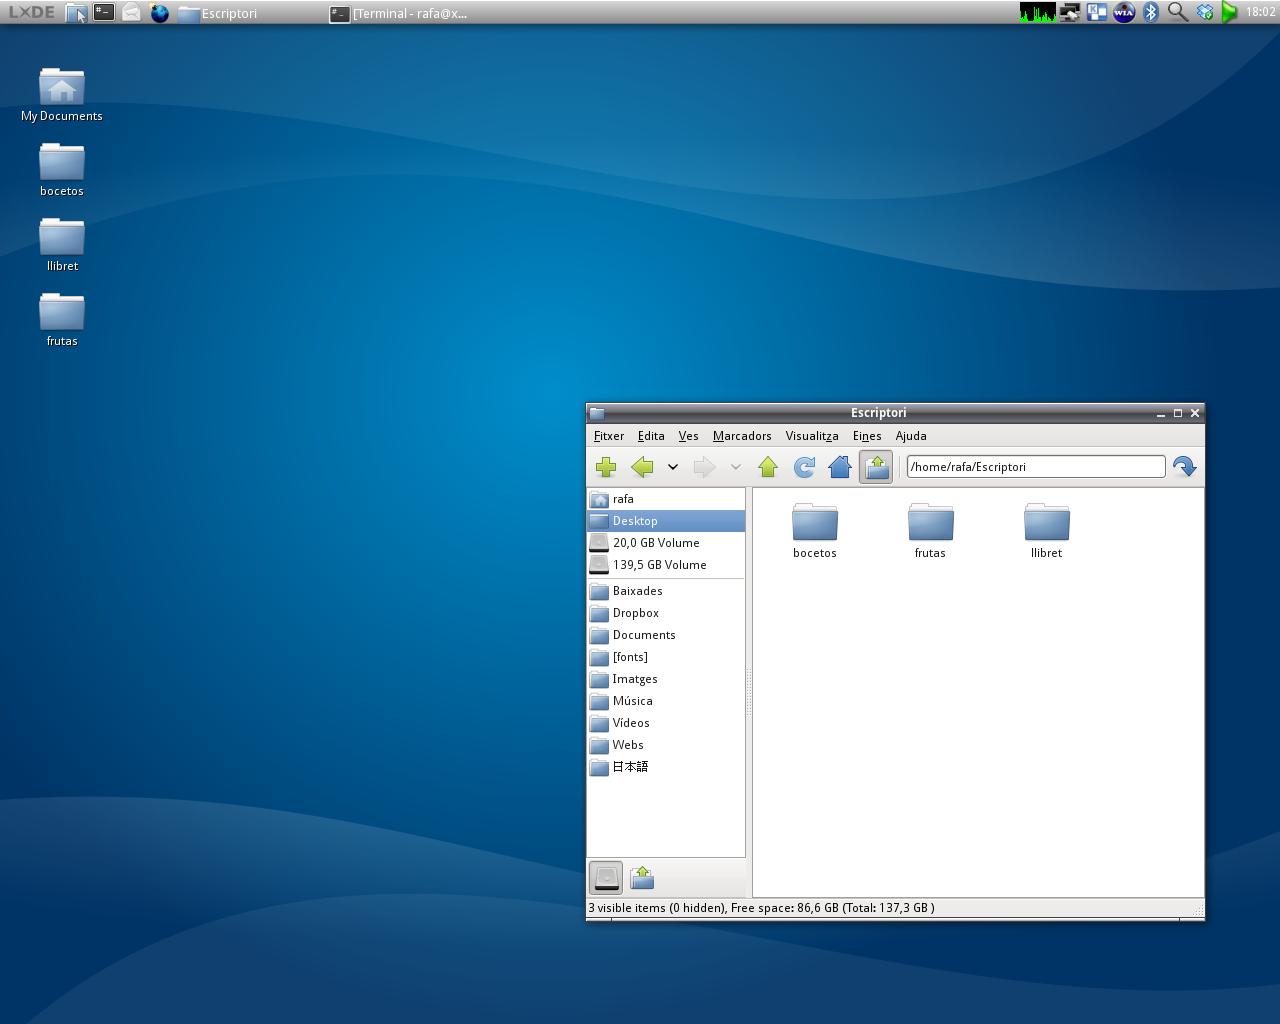This screenshot has width=1280, height=1024.
Task: Launch web browser globe icon in panel
Action: (x=159, y=13)
